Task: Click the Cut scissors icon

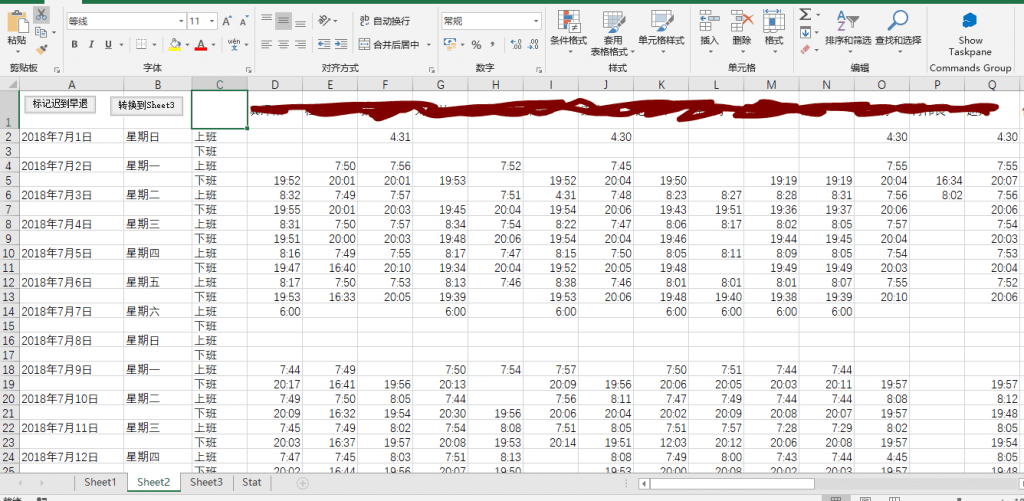Action: [41, 14]
